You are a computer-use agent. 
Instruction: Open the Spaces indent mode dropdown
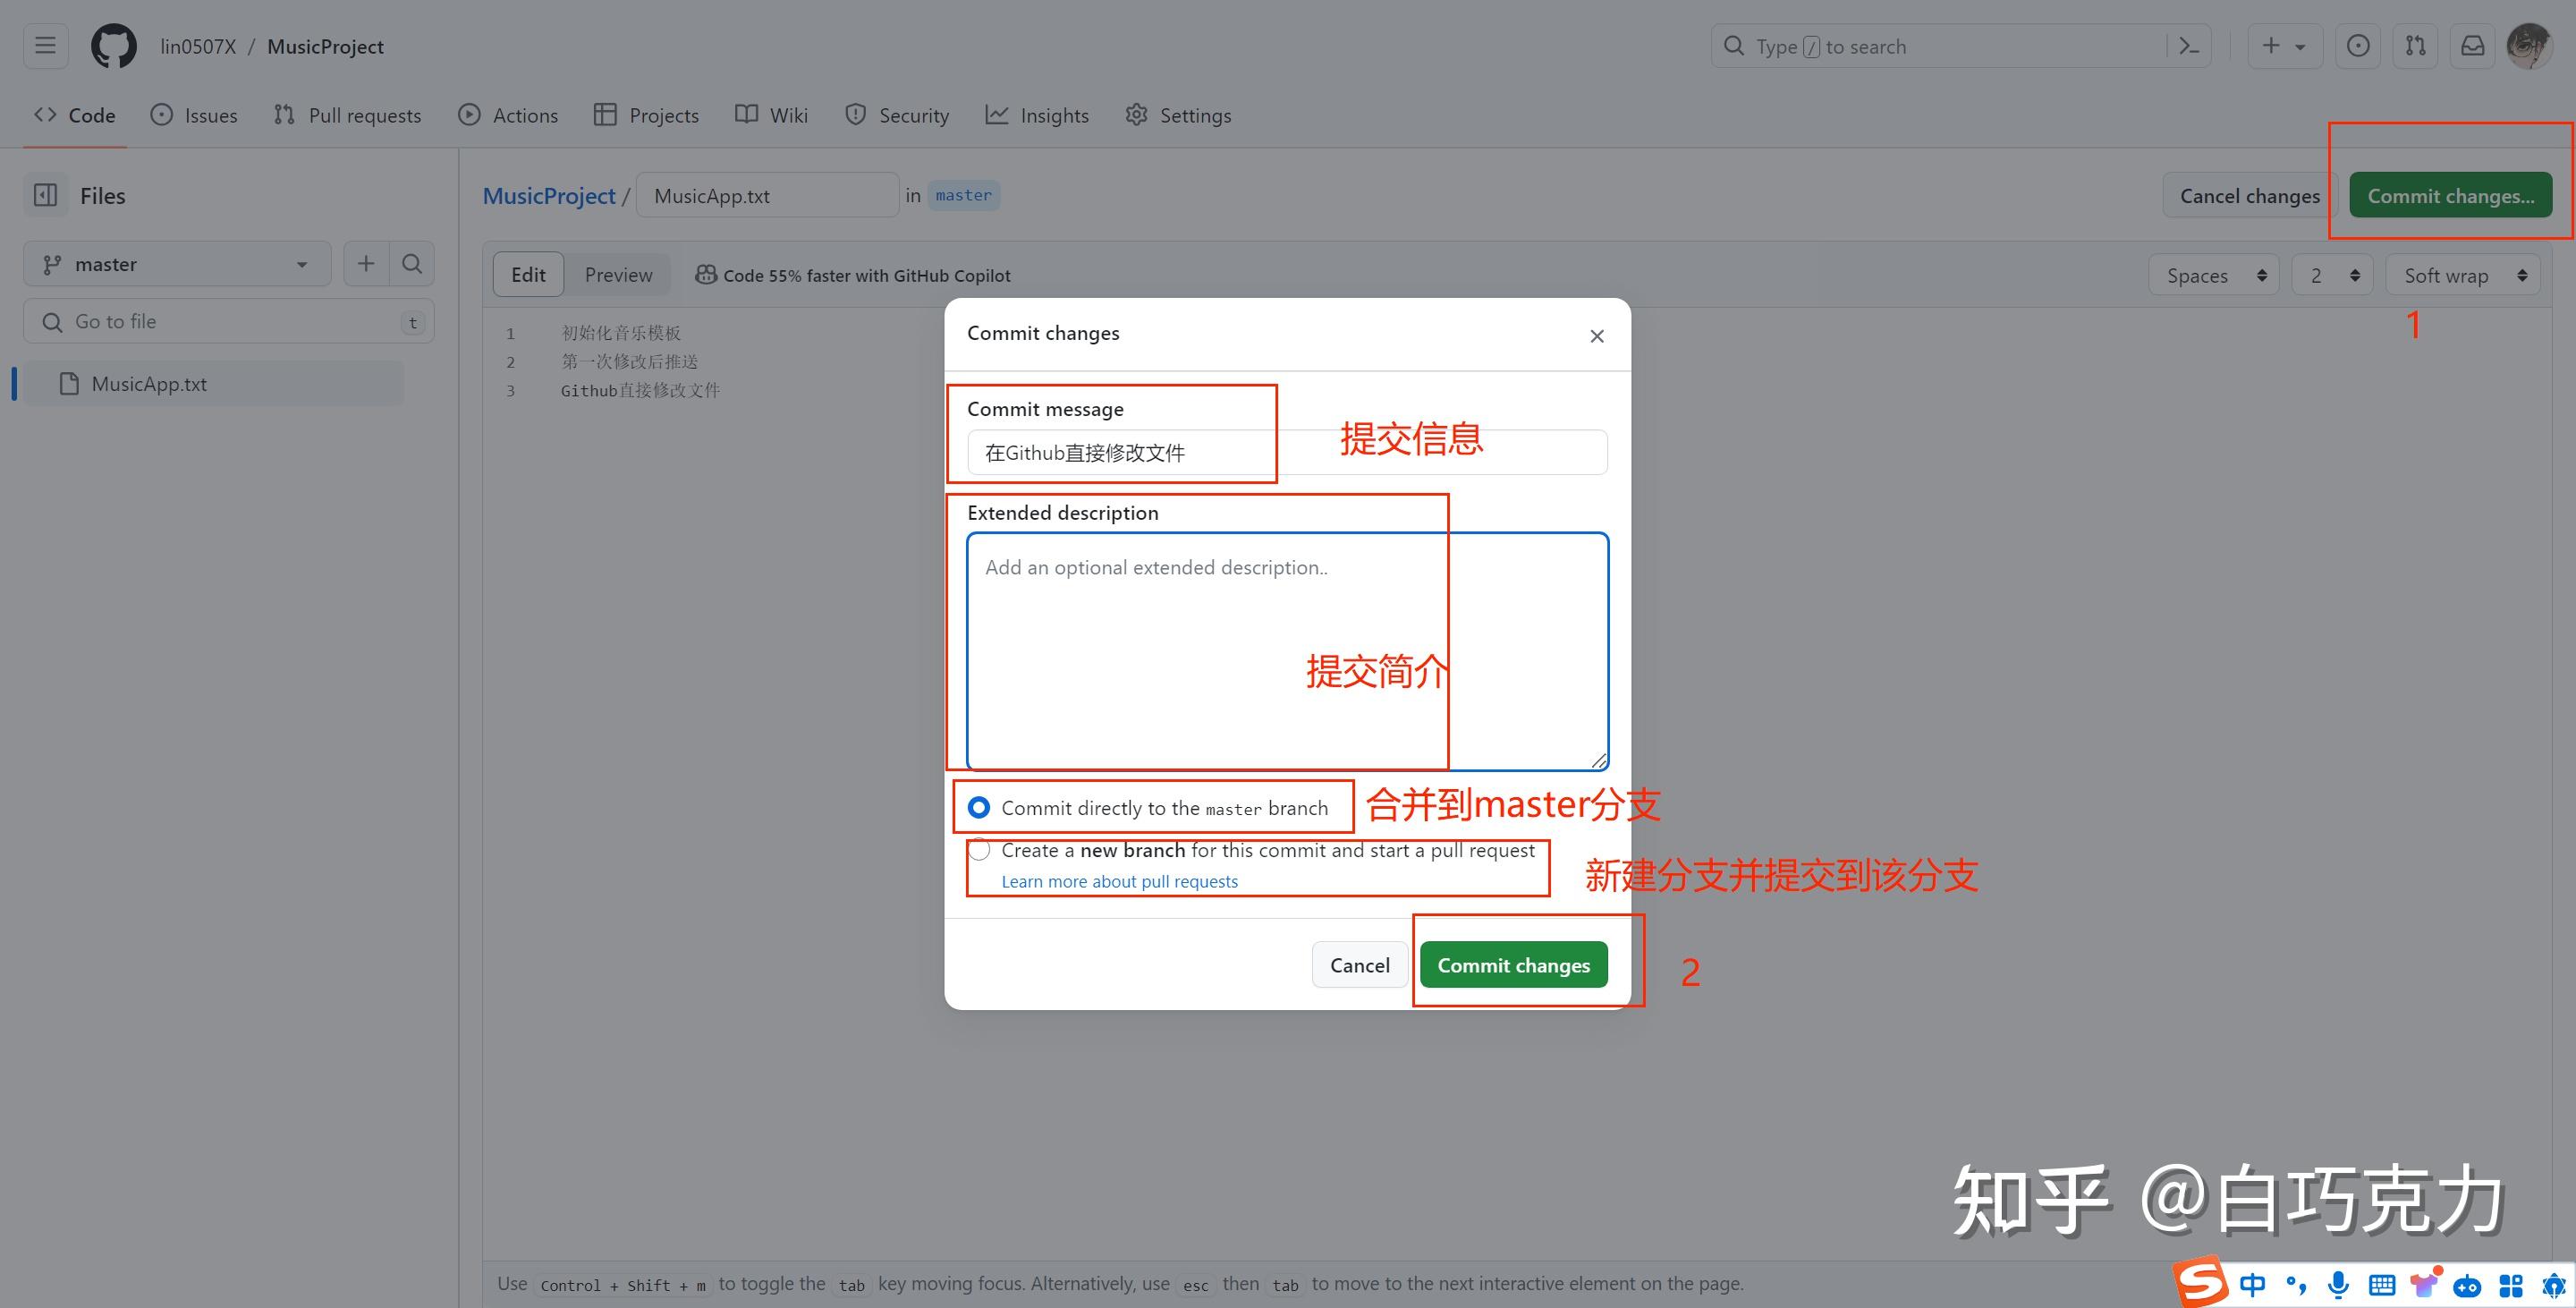(2214, 275)
